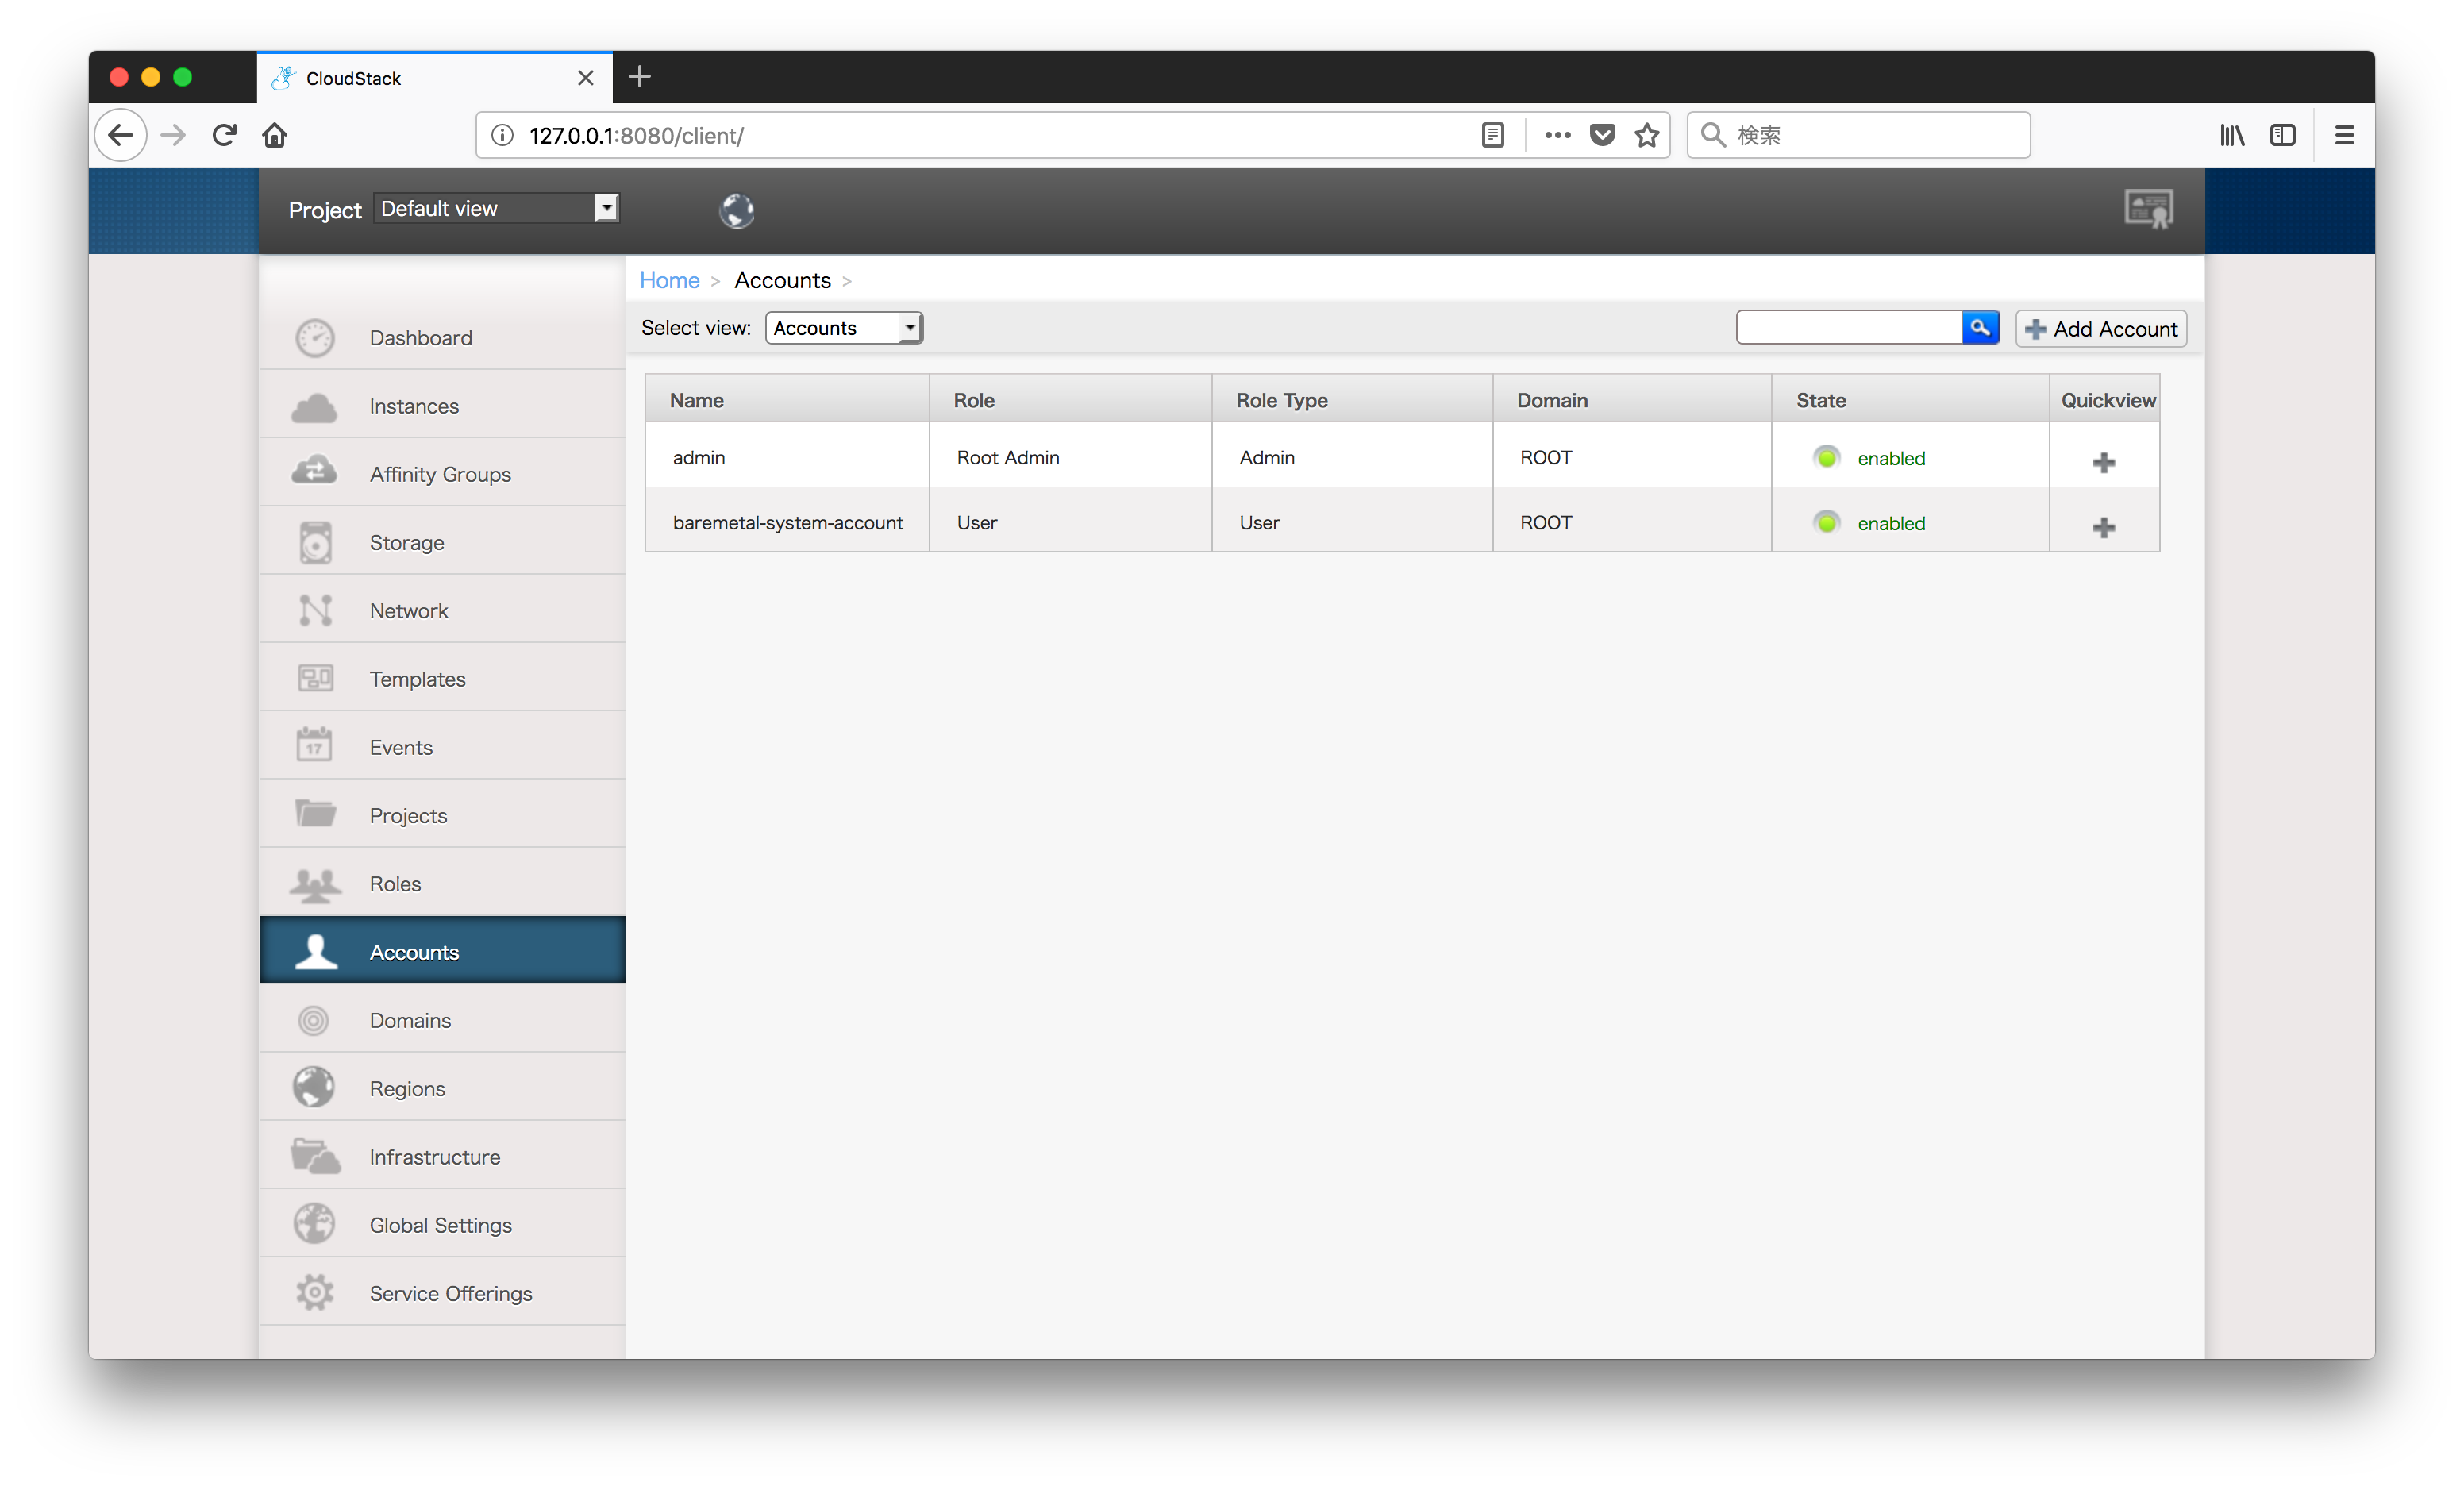Viewport: 2464px width, 1486px height.
Task: Click the Domains target icon
Action: tap(314, 1020)
